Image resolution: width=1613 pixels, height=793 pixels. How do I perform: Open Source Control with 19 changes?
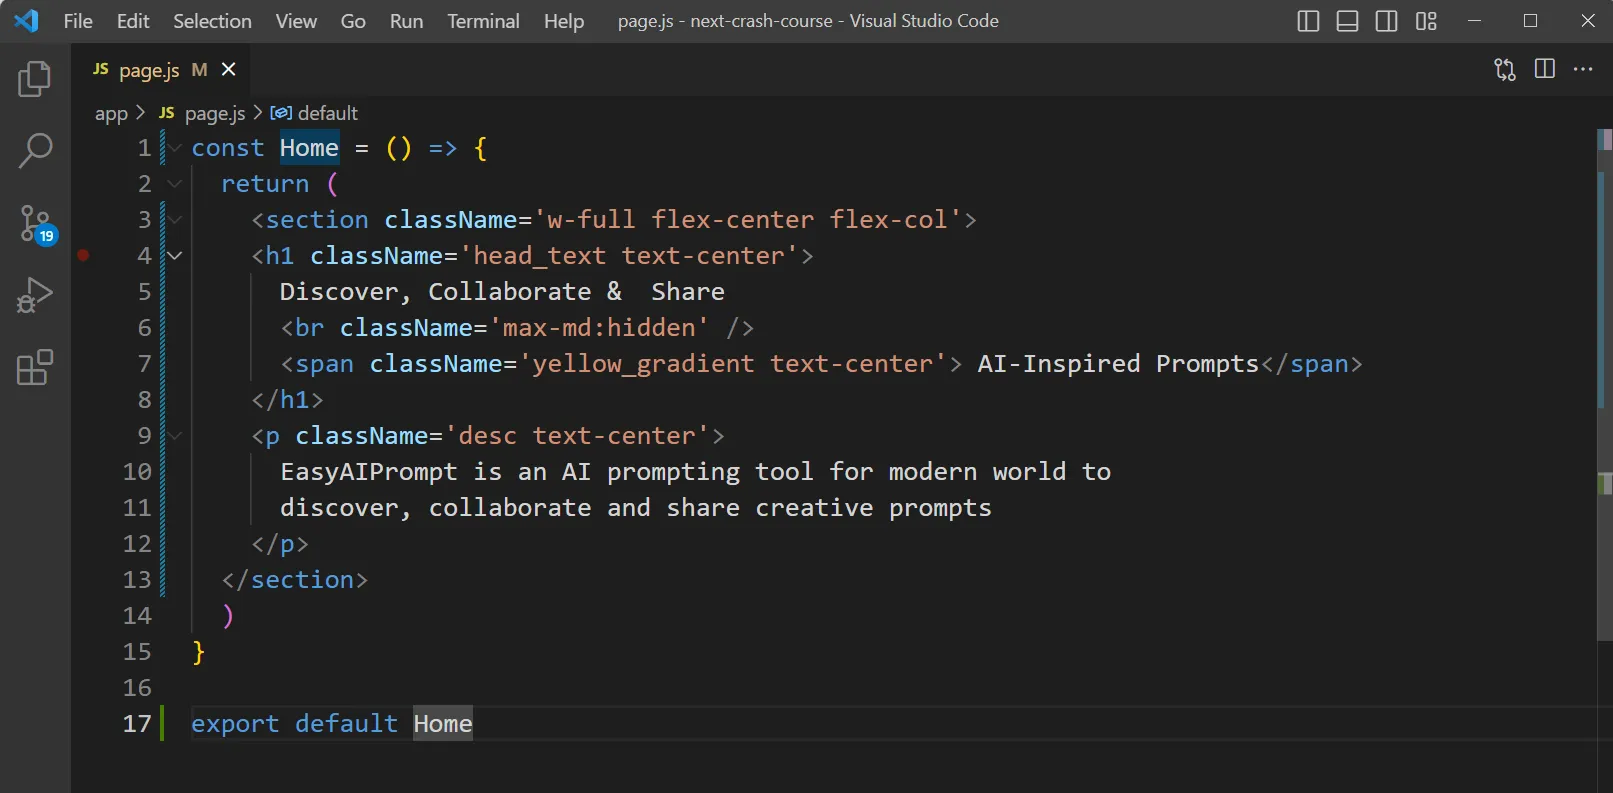pos(37,224)
